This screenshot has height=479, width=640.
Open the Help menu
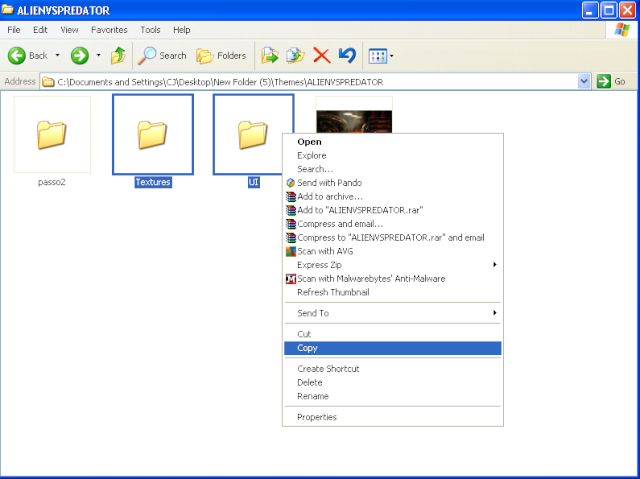[x=182, y=30]
